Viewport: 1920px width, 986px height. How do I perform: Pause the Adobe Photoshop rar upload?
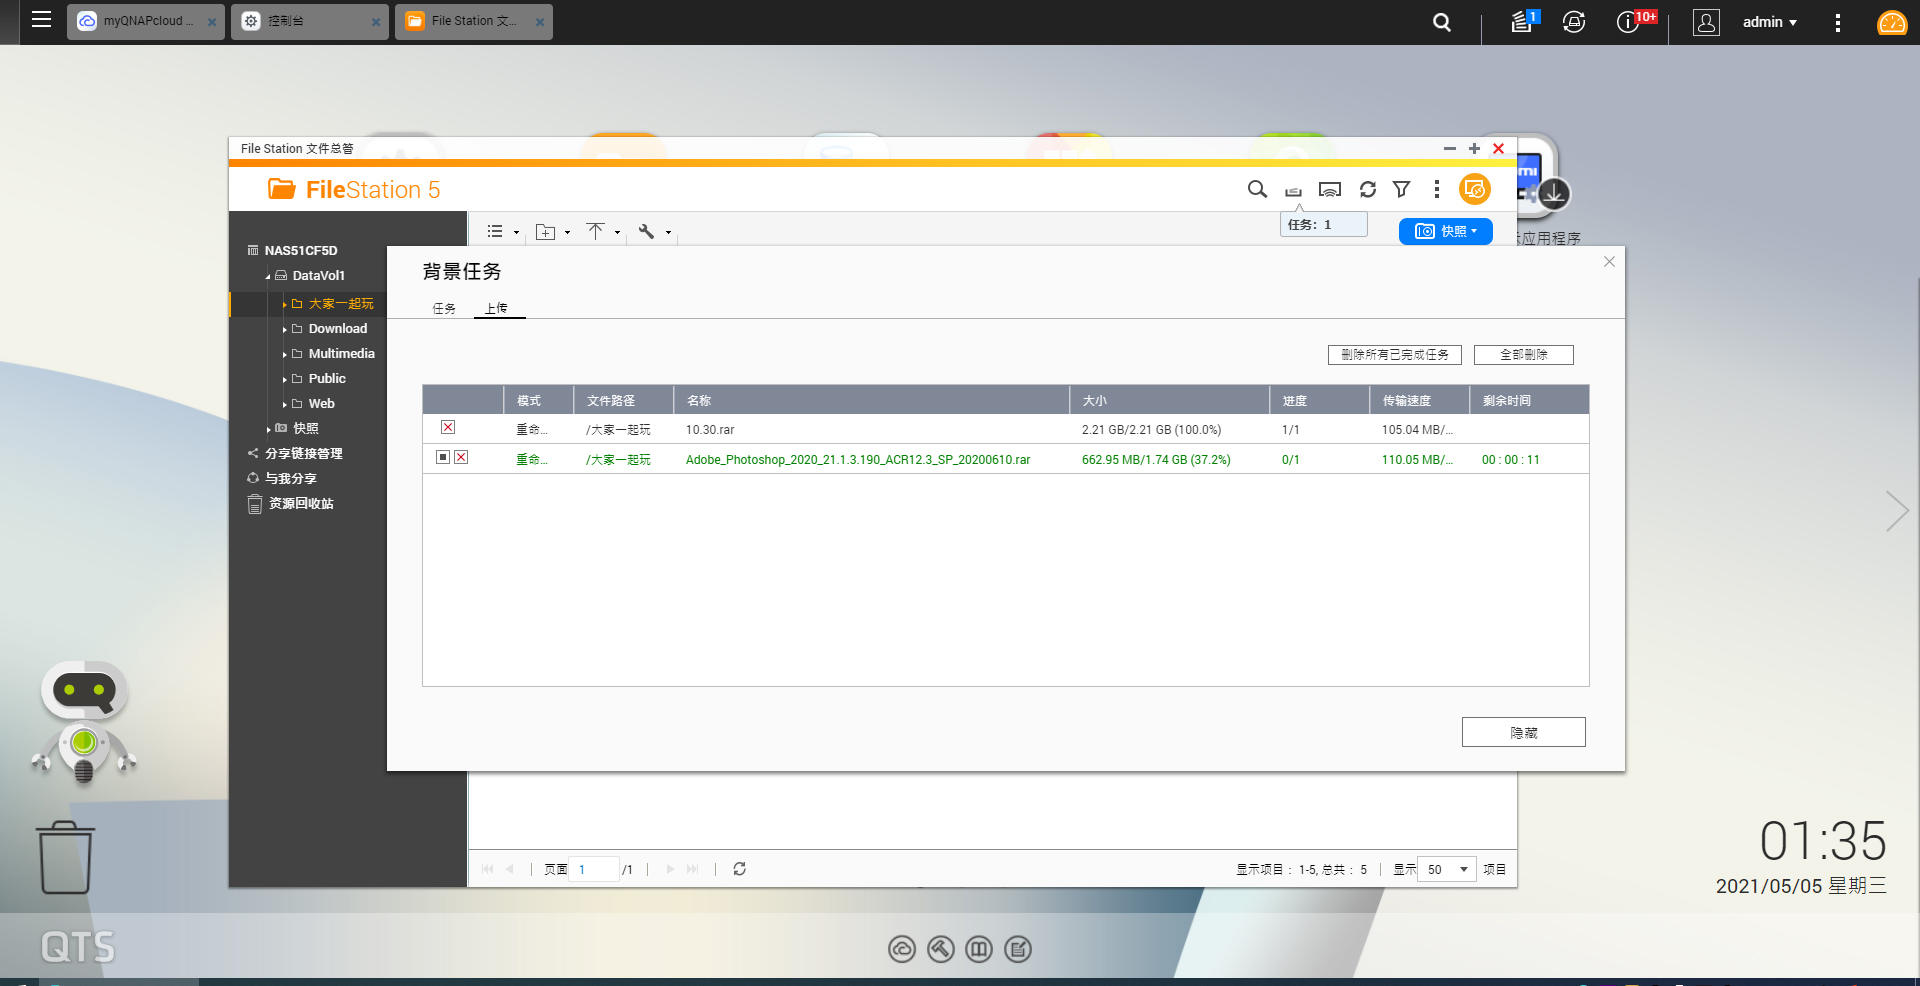(443, 458)
